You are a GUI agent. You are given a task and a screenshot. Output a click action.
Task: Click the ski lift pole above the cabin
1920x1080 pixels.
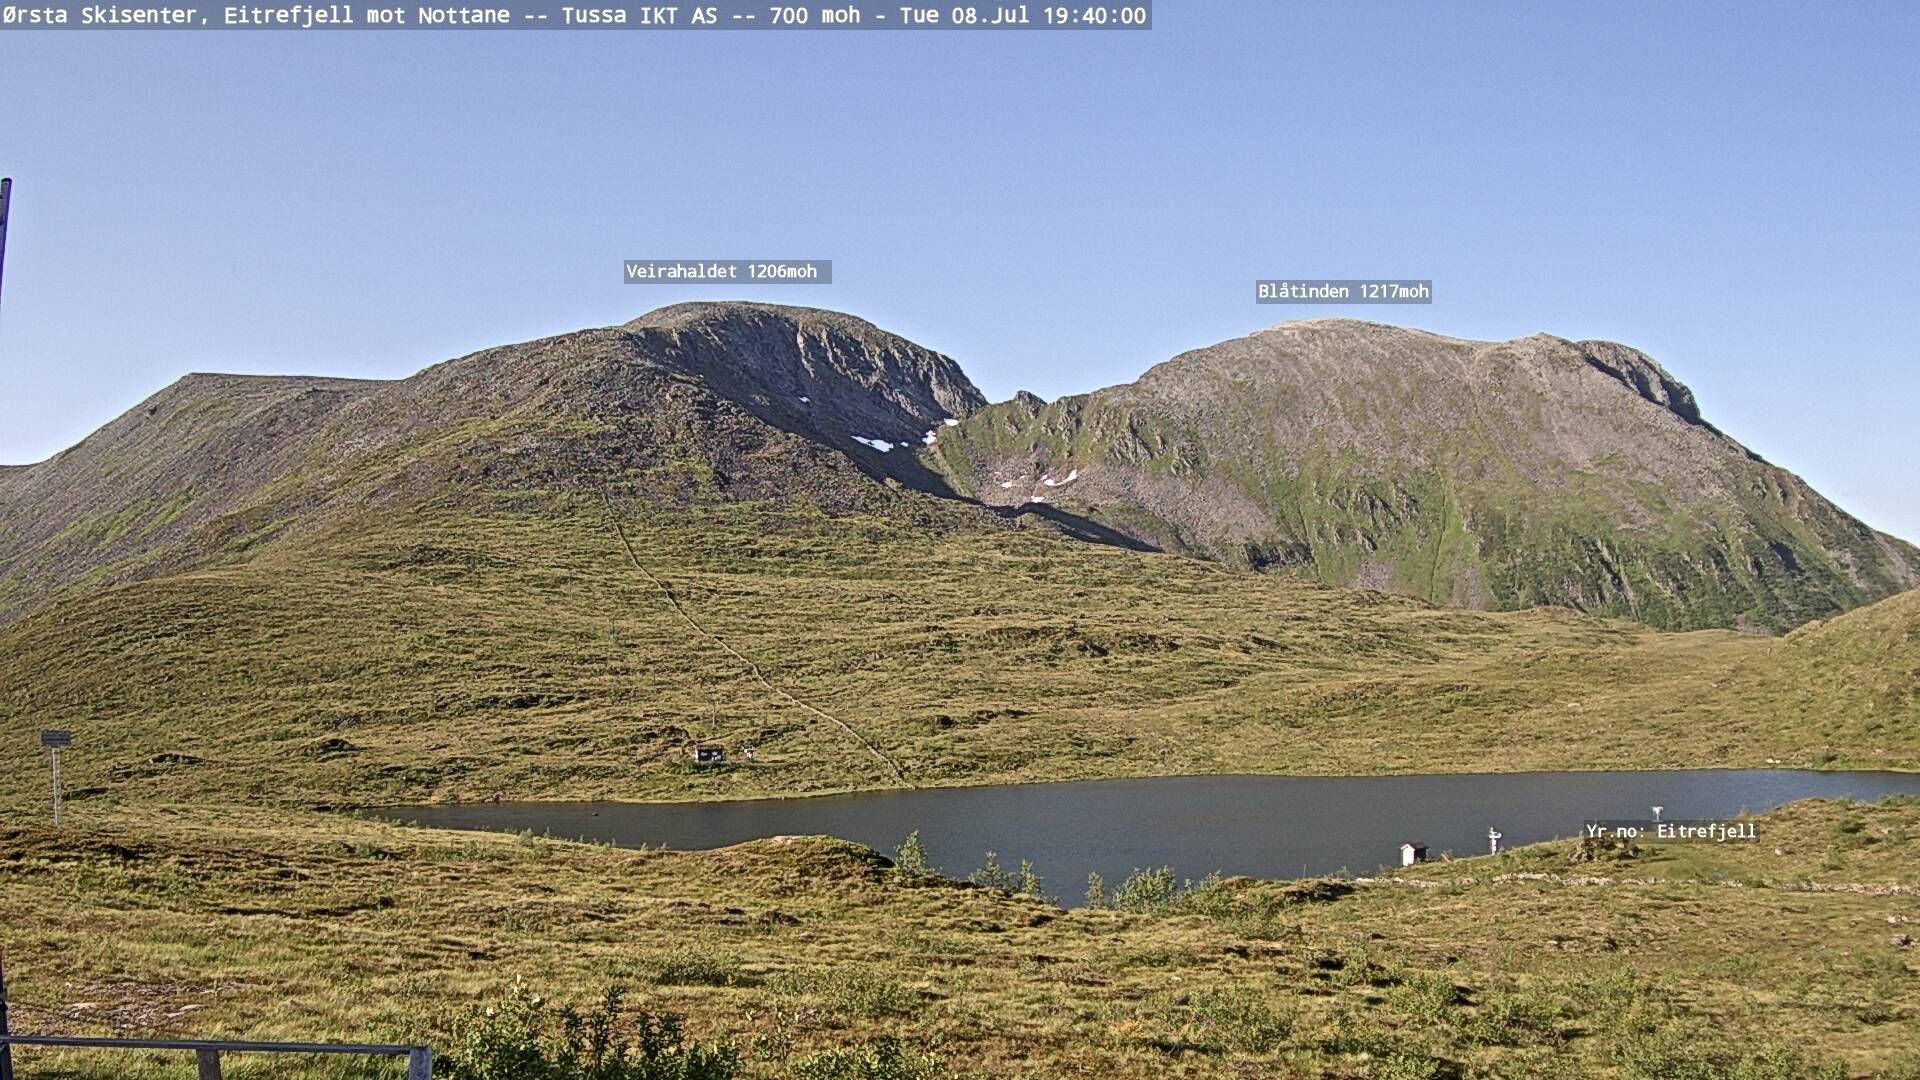click(713, 712)
